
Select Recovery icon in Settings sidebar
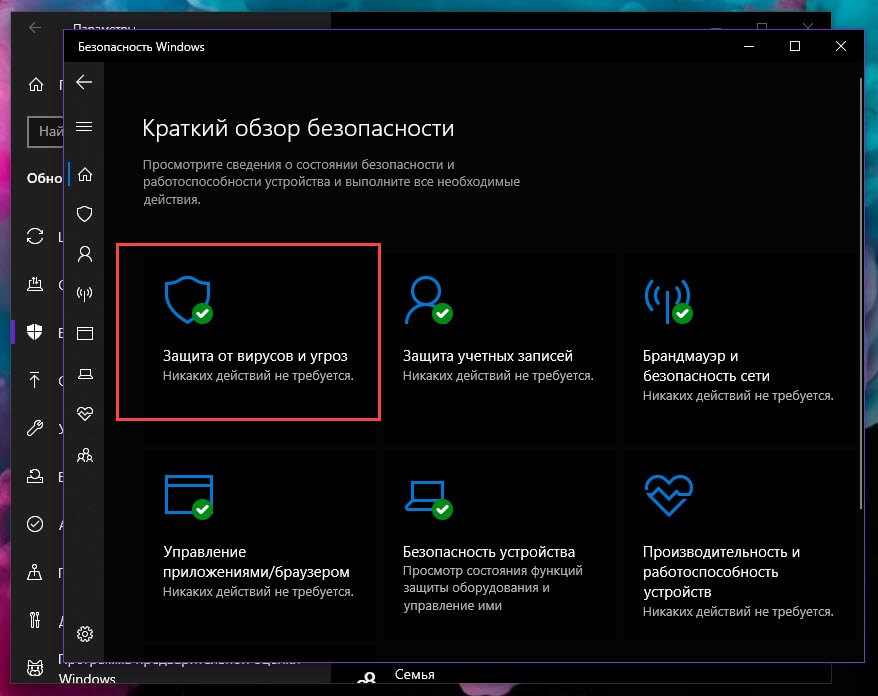(35, 477)
